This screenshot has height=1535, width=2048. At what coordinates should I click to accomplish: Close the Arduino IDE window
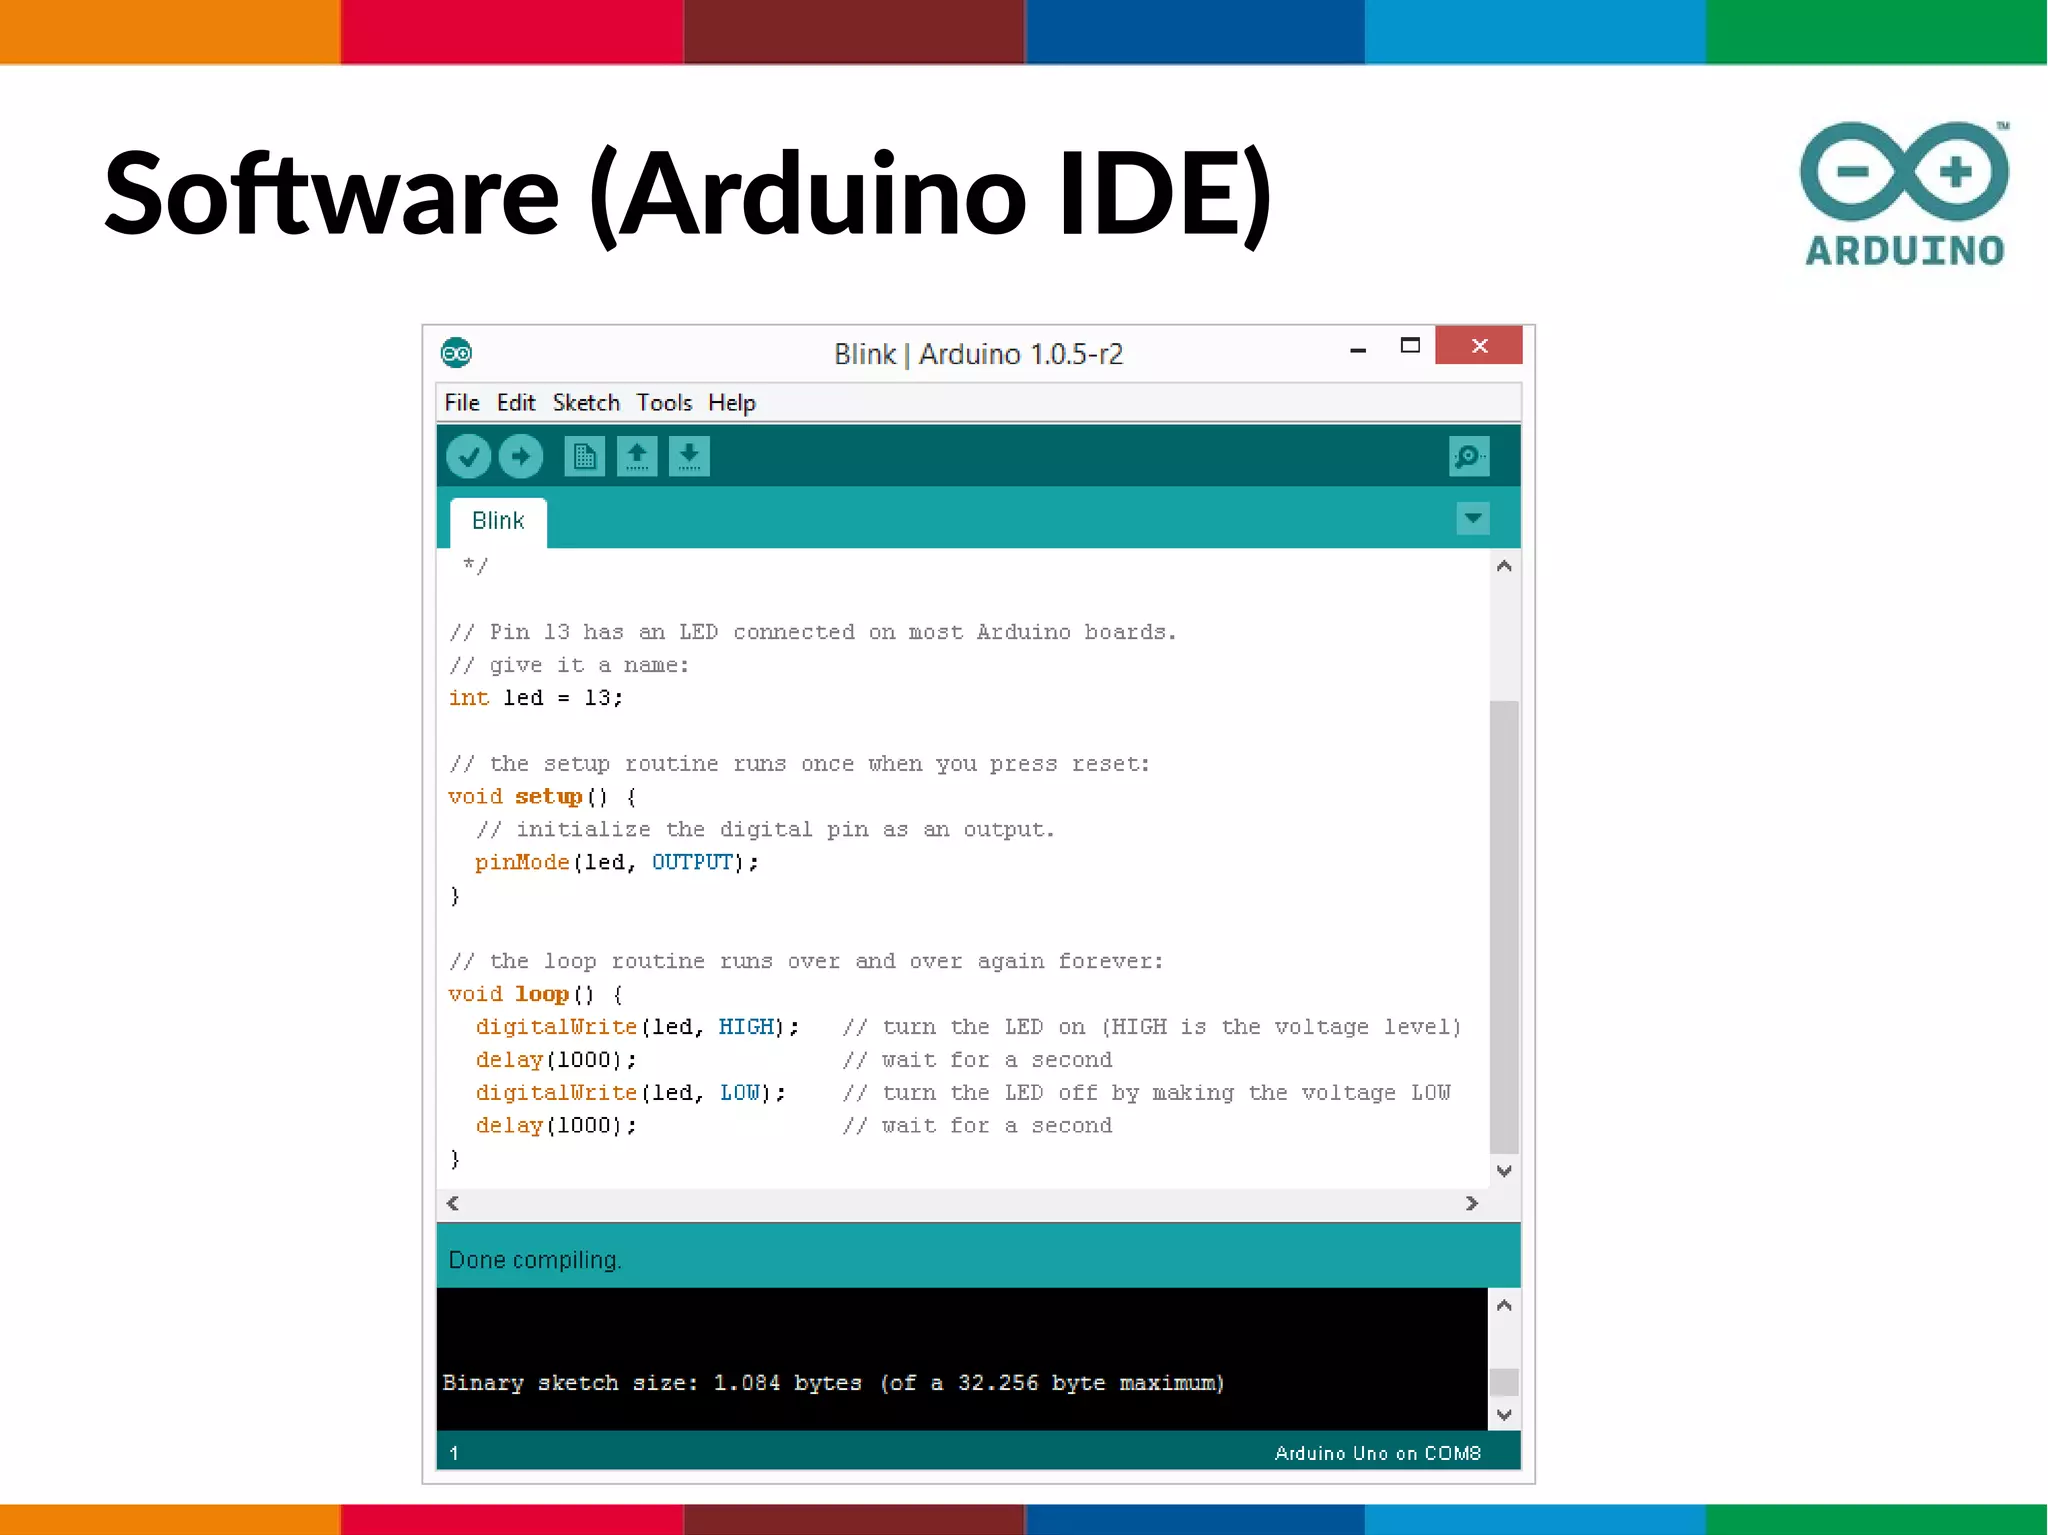tap(1479, 346)
